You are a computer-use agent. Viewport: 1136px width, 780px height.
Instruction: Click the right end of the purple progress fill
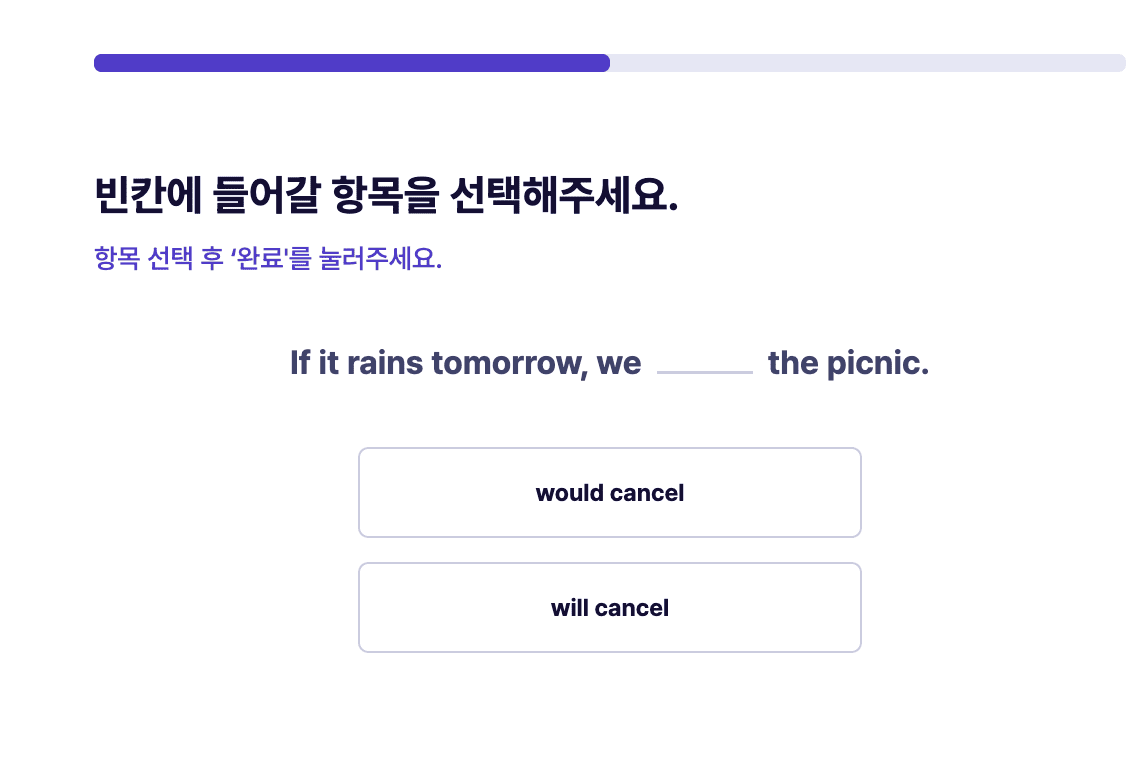[x=605, y=63]
